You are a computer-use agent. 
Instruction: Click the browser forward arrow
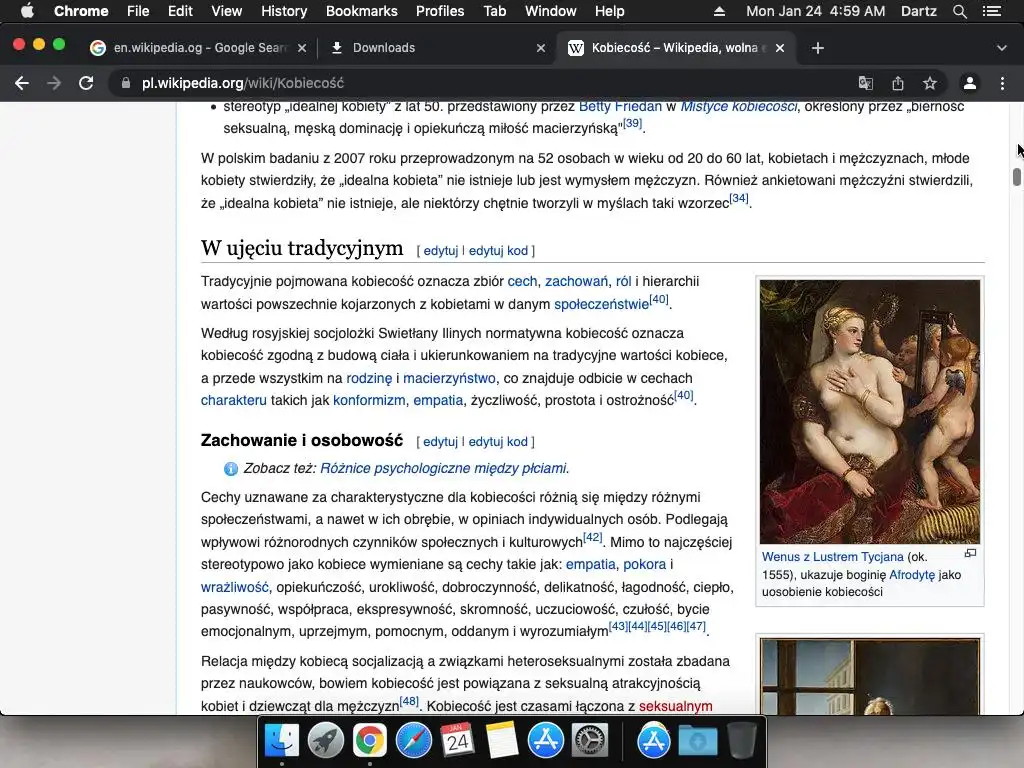[x=54, y=83]
